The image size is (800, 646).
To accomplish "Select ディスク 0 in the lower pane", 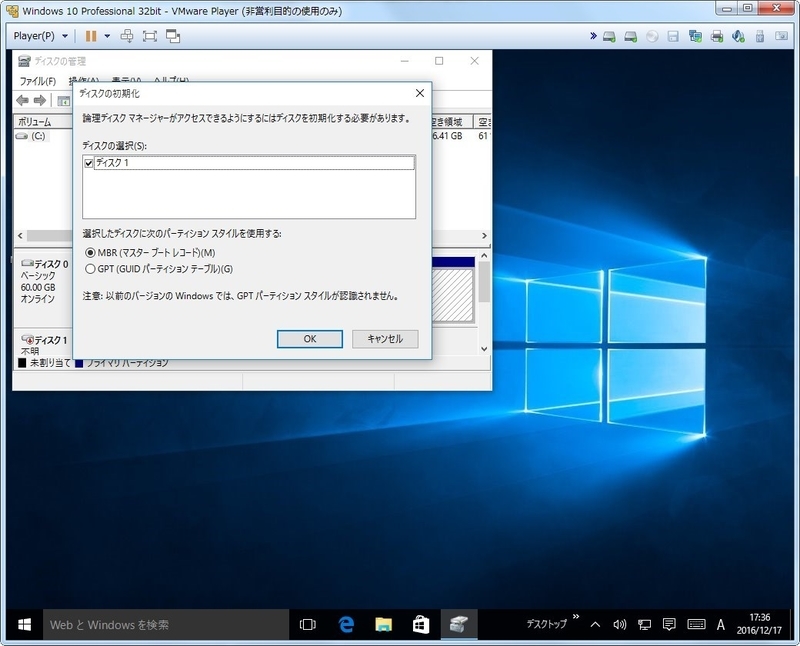I will (x=44, y=281).
